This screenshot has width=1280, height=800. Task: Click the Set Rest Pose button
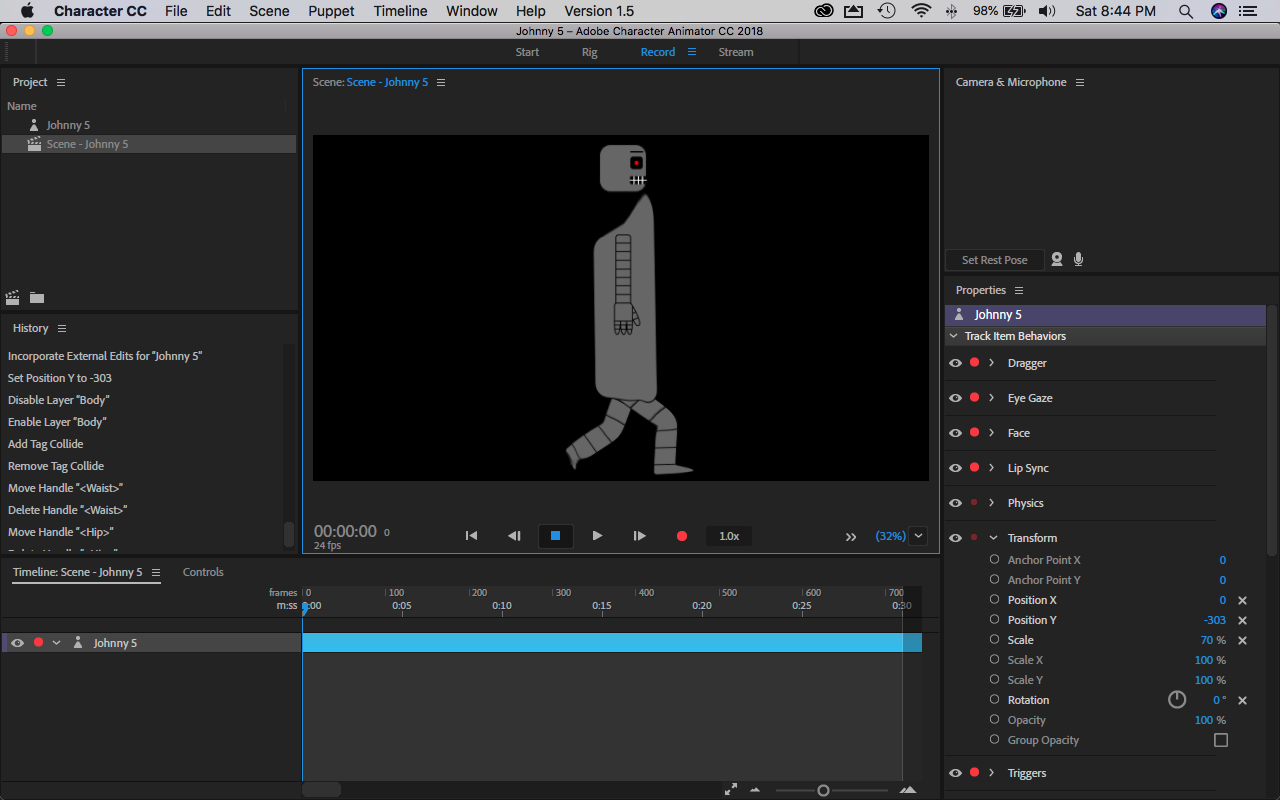click(x=994, y=260)
